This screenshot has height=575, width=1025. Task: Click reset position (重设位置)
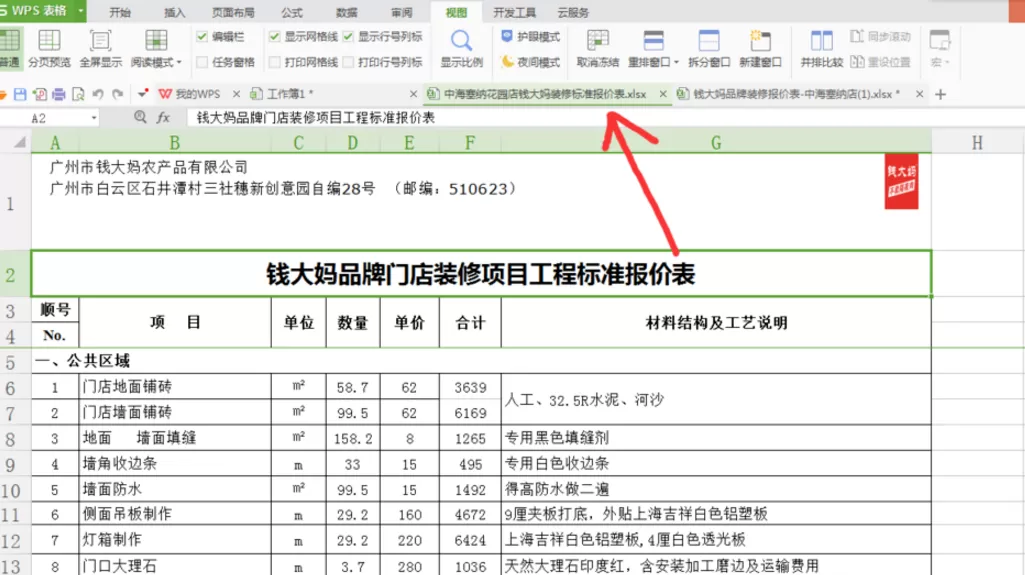click(880, 62)
